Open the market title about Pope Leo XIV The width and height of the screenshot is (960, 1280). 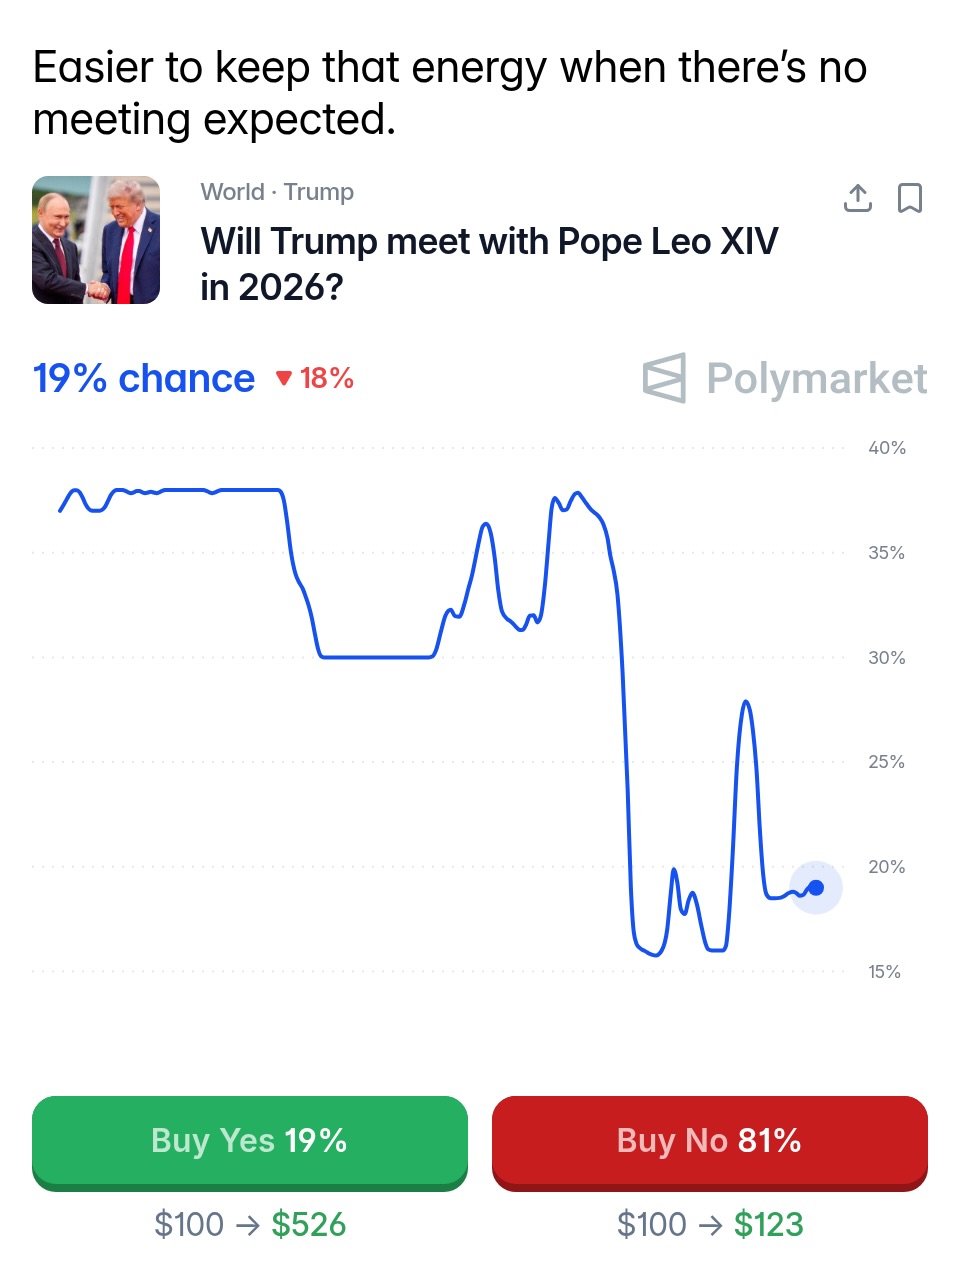coord(489,264)
